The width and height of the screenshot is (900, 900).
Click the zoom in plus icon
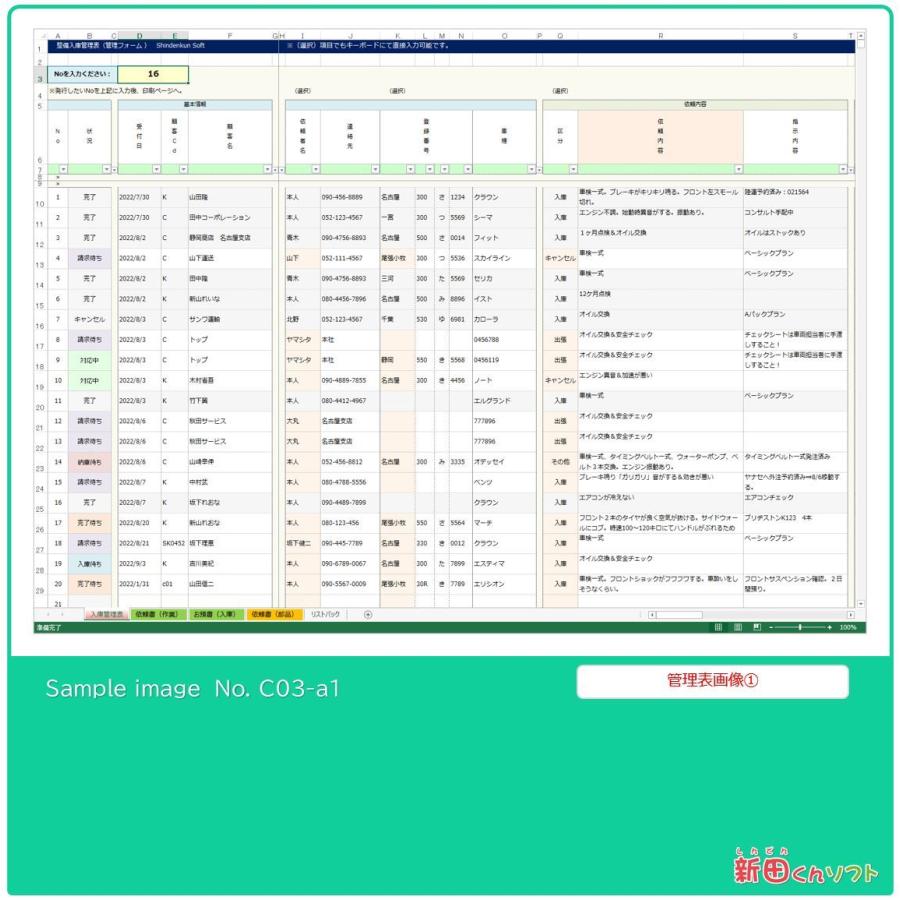pyautogui.click(x=830, y=625)
